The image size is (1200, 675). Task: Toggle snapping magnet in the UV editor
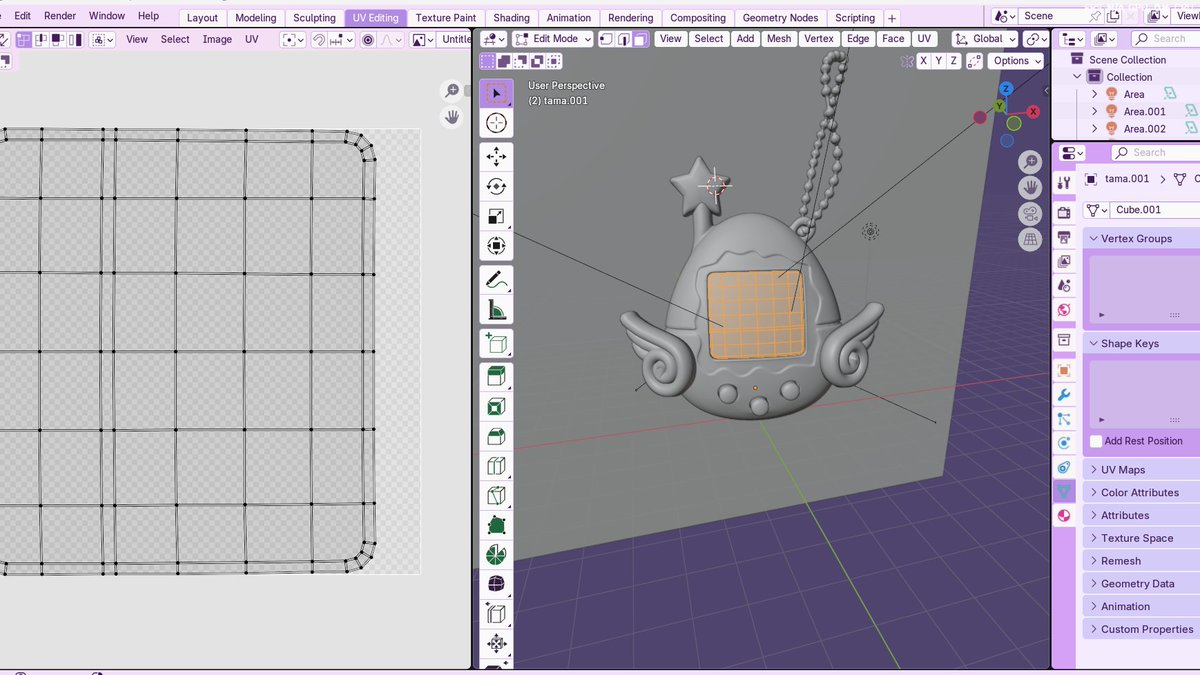[318, 39]
